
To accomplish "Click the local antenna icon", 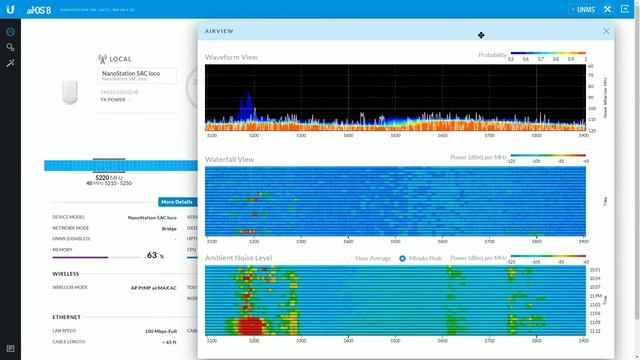I will [x=102, y=59].
